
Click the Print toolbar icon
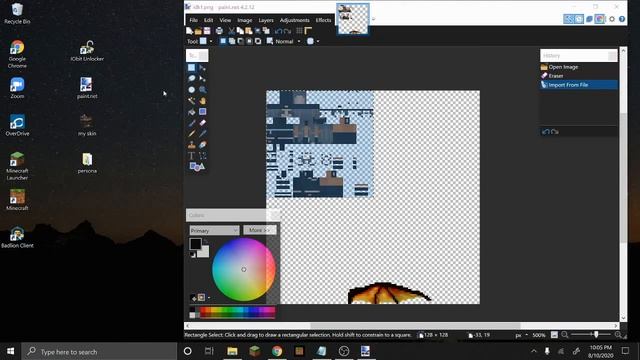(219, 31)
